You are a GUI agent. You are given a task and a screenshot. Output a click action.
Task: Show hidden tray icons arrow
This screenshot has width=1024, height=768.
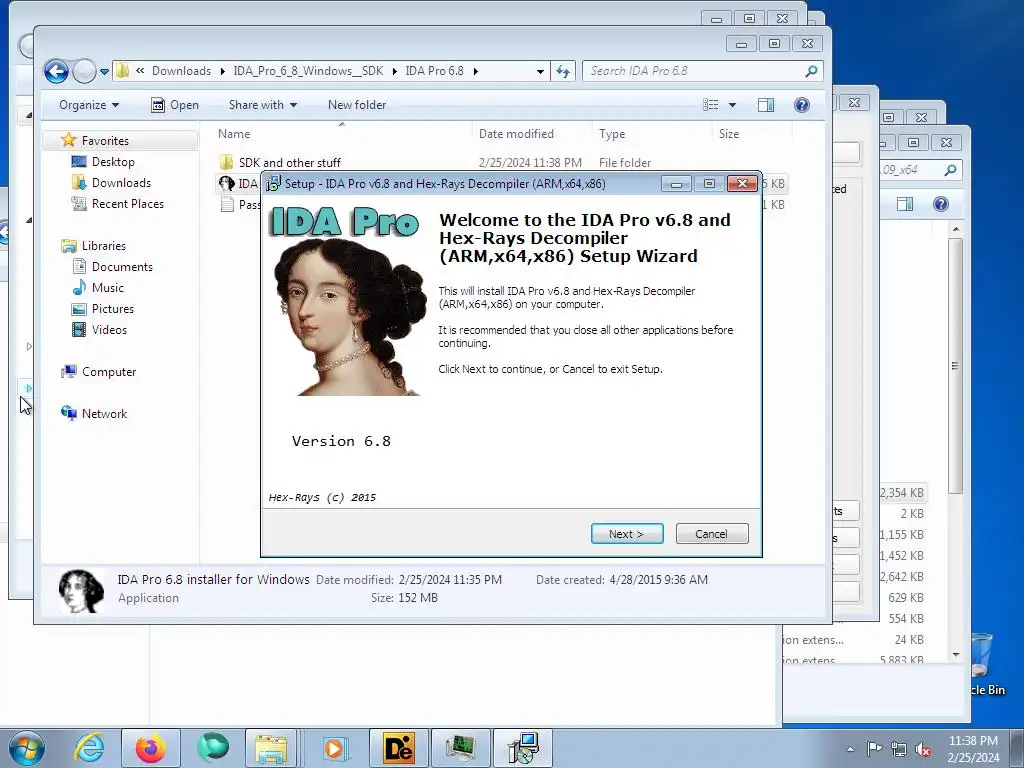[850, 749]
